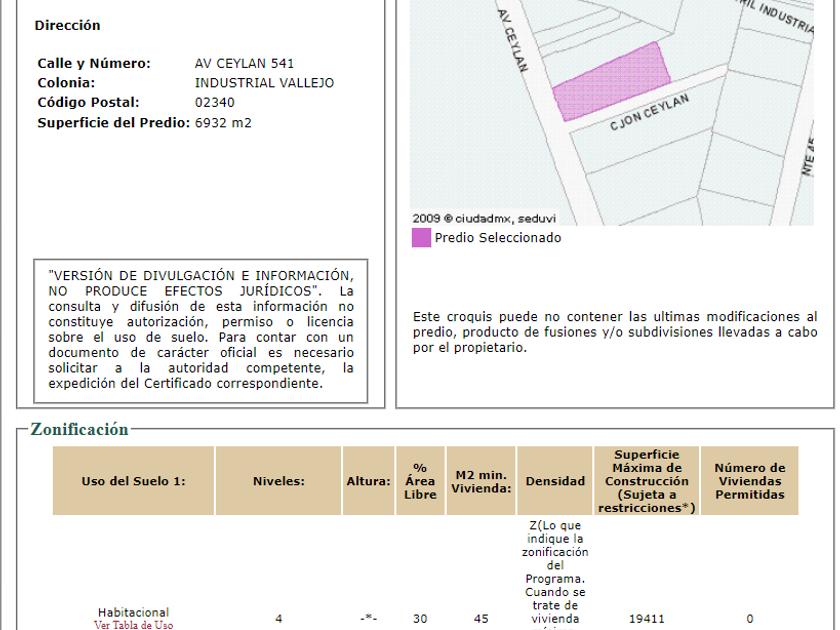
Task: Click the postal code value 02340
Action: pyautogui.click(x=215, y=102)
